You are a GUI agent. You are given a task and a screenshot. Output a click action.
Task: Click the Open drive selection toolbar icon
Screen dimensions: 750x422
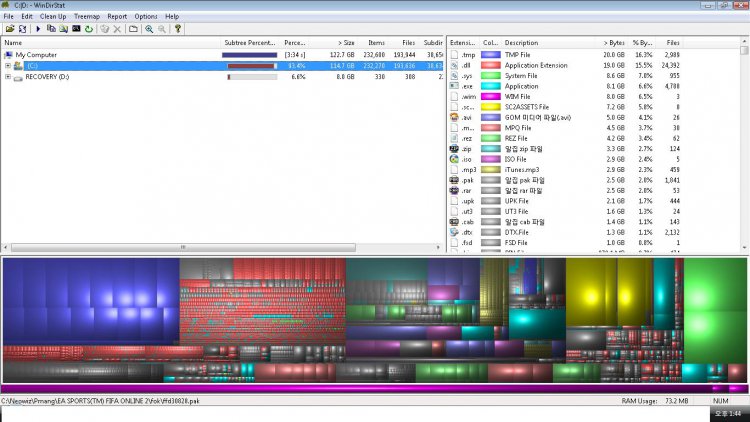click(x=10, y=29)
